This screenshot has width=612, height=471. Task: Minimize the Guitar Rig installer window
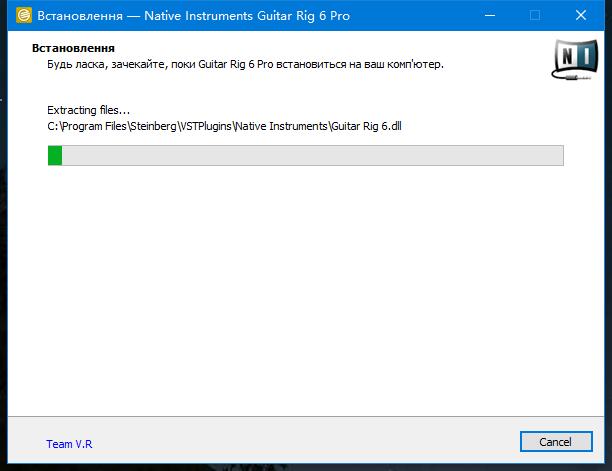[x=490, y=16]
